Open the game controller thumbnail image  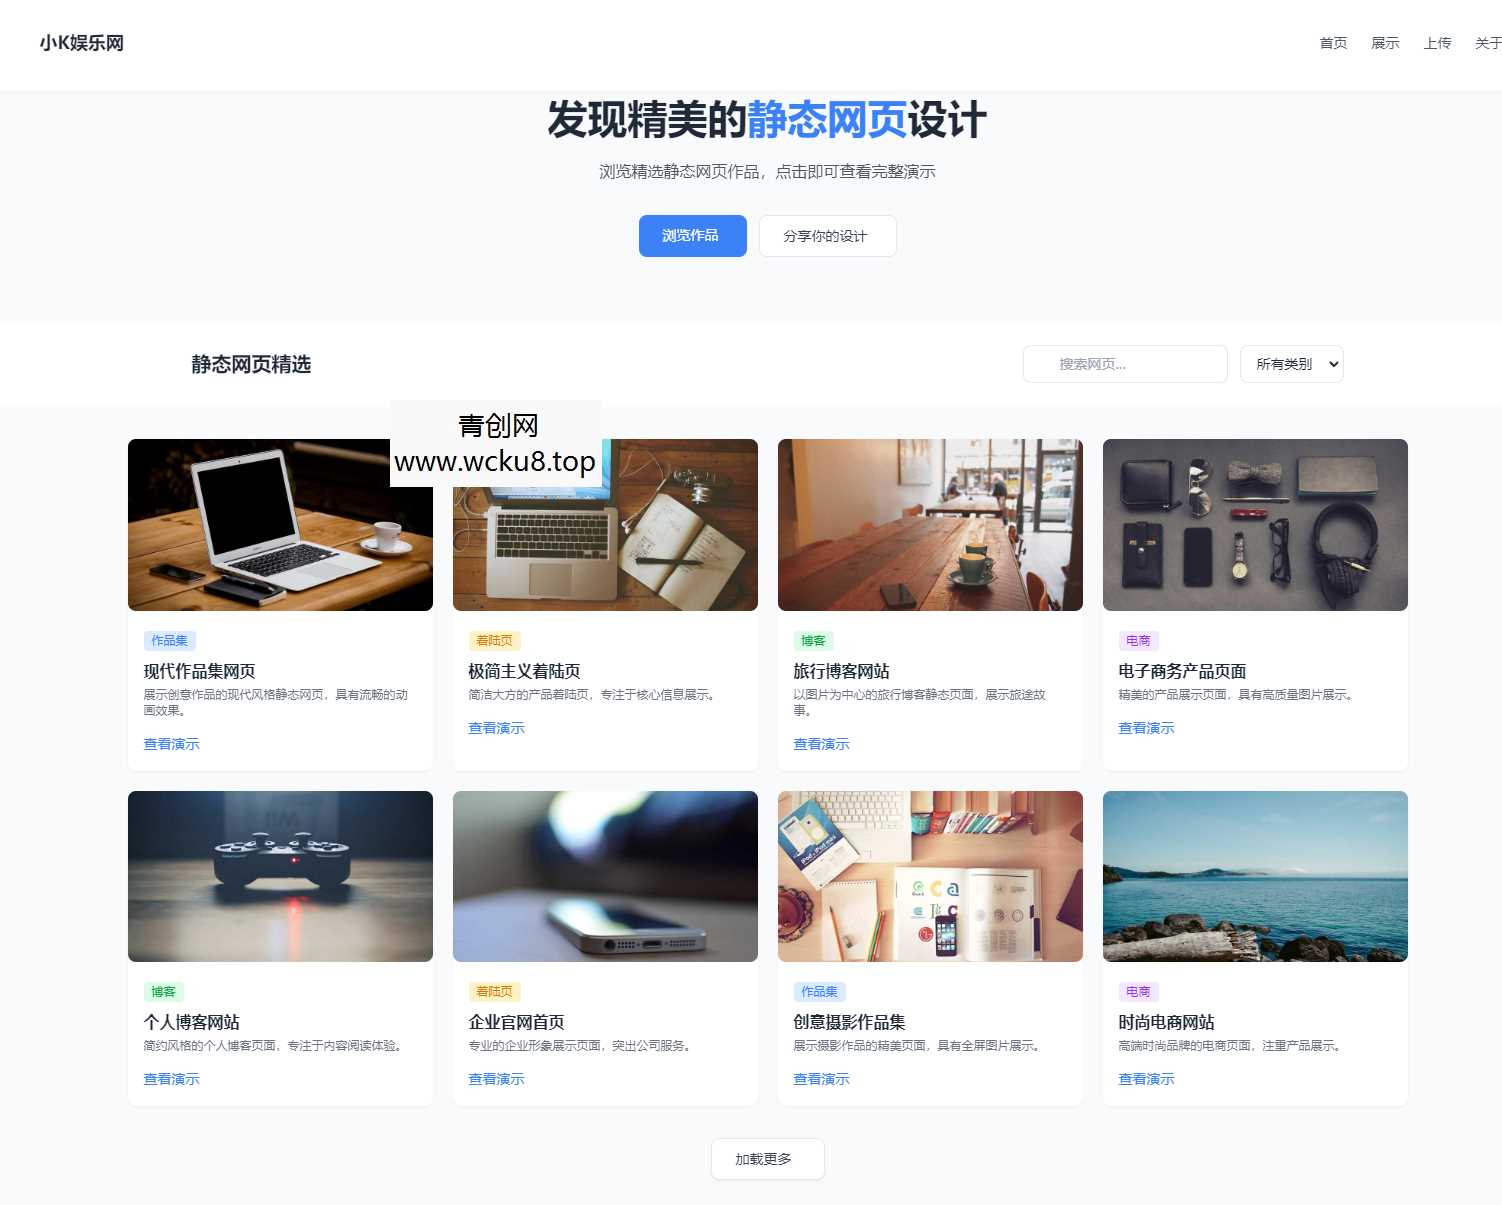280,876
